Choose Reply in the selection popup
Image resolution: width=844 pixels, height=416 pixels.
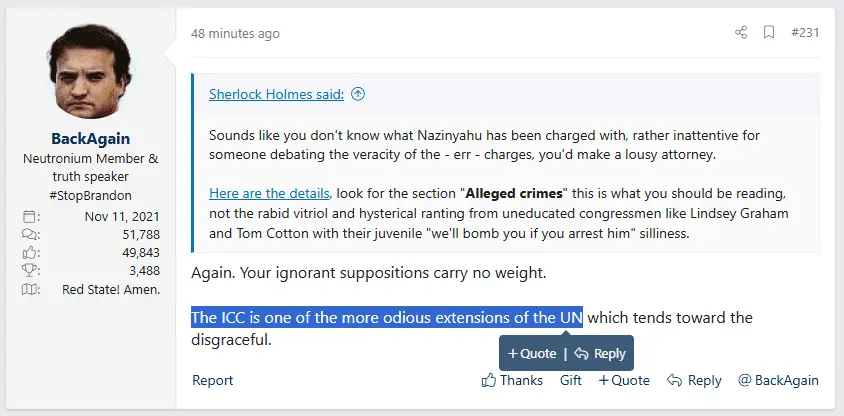coord(600,353)
